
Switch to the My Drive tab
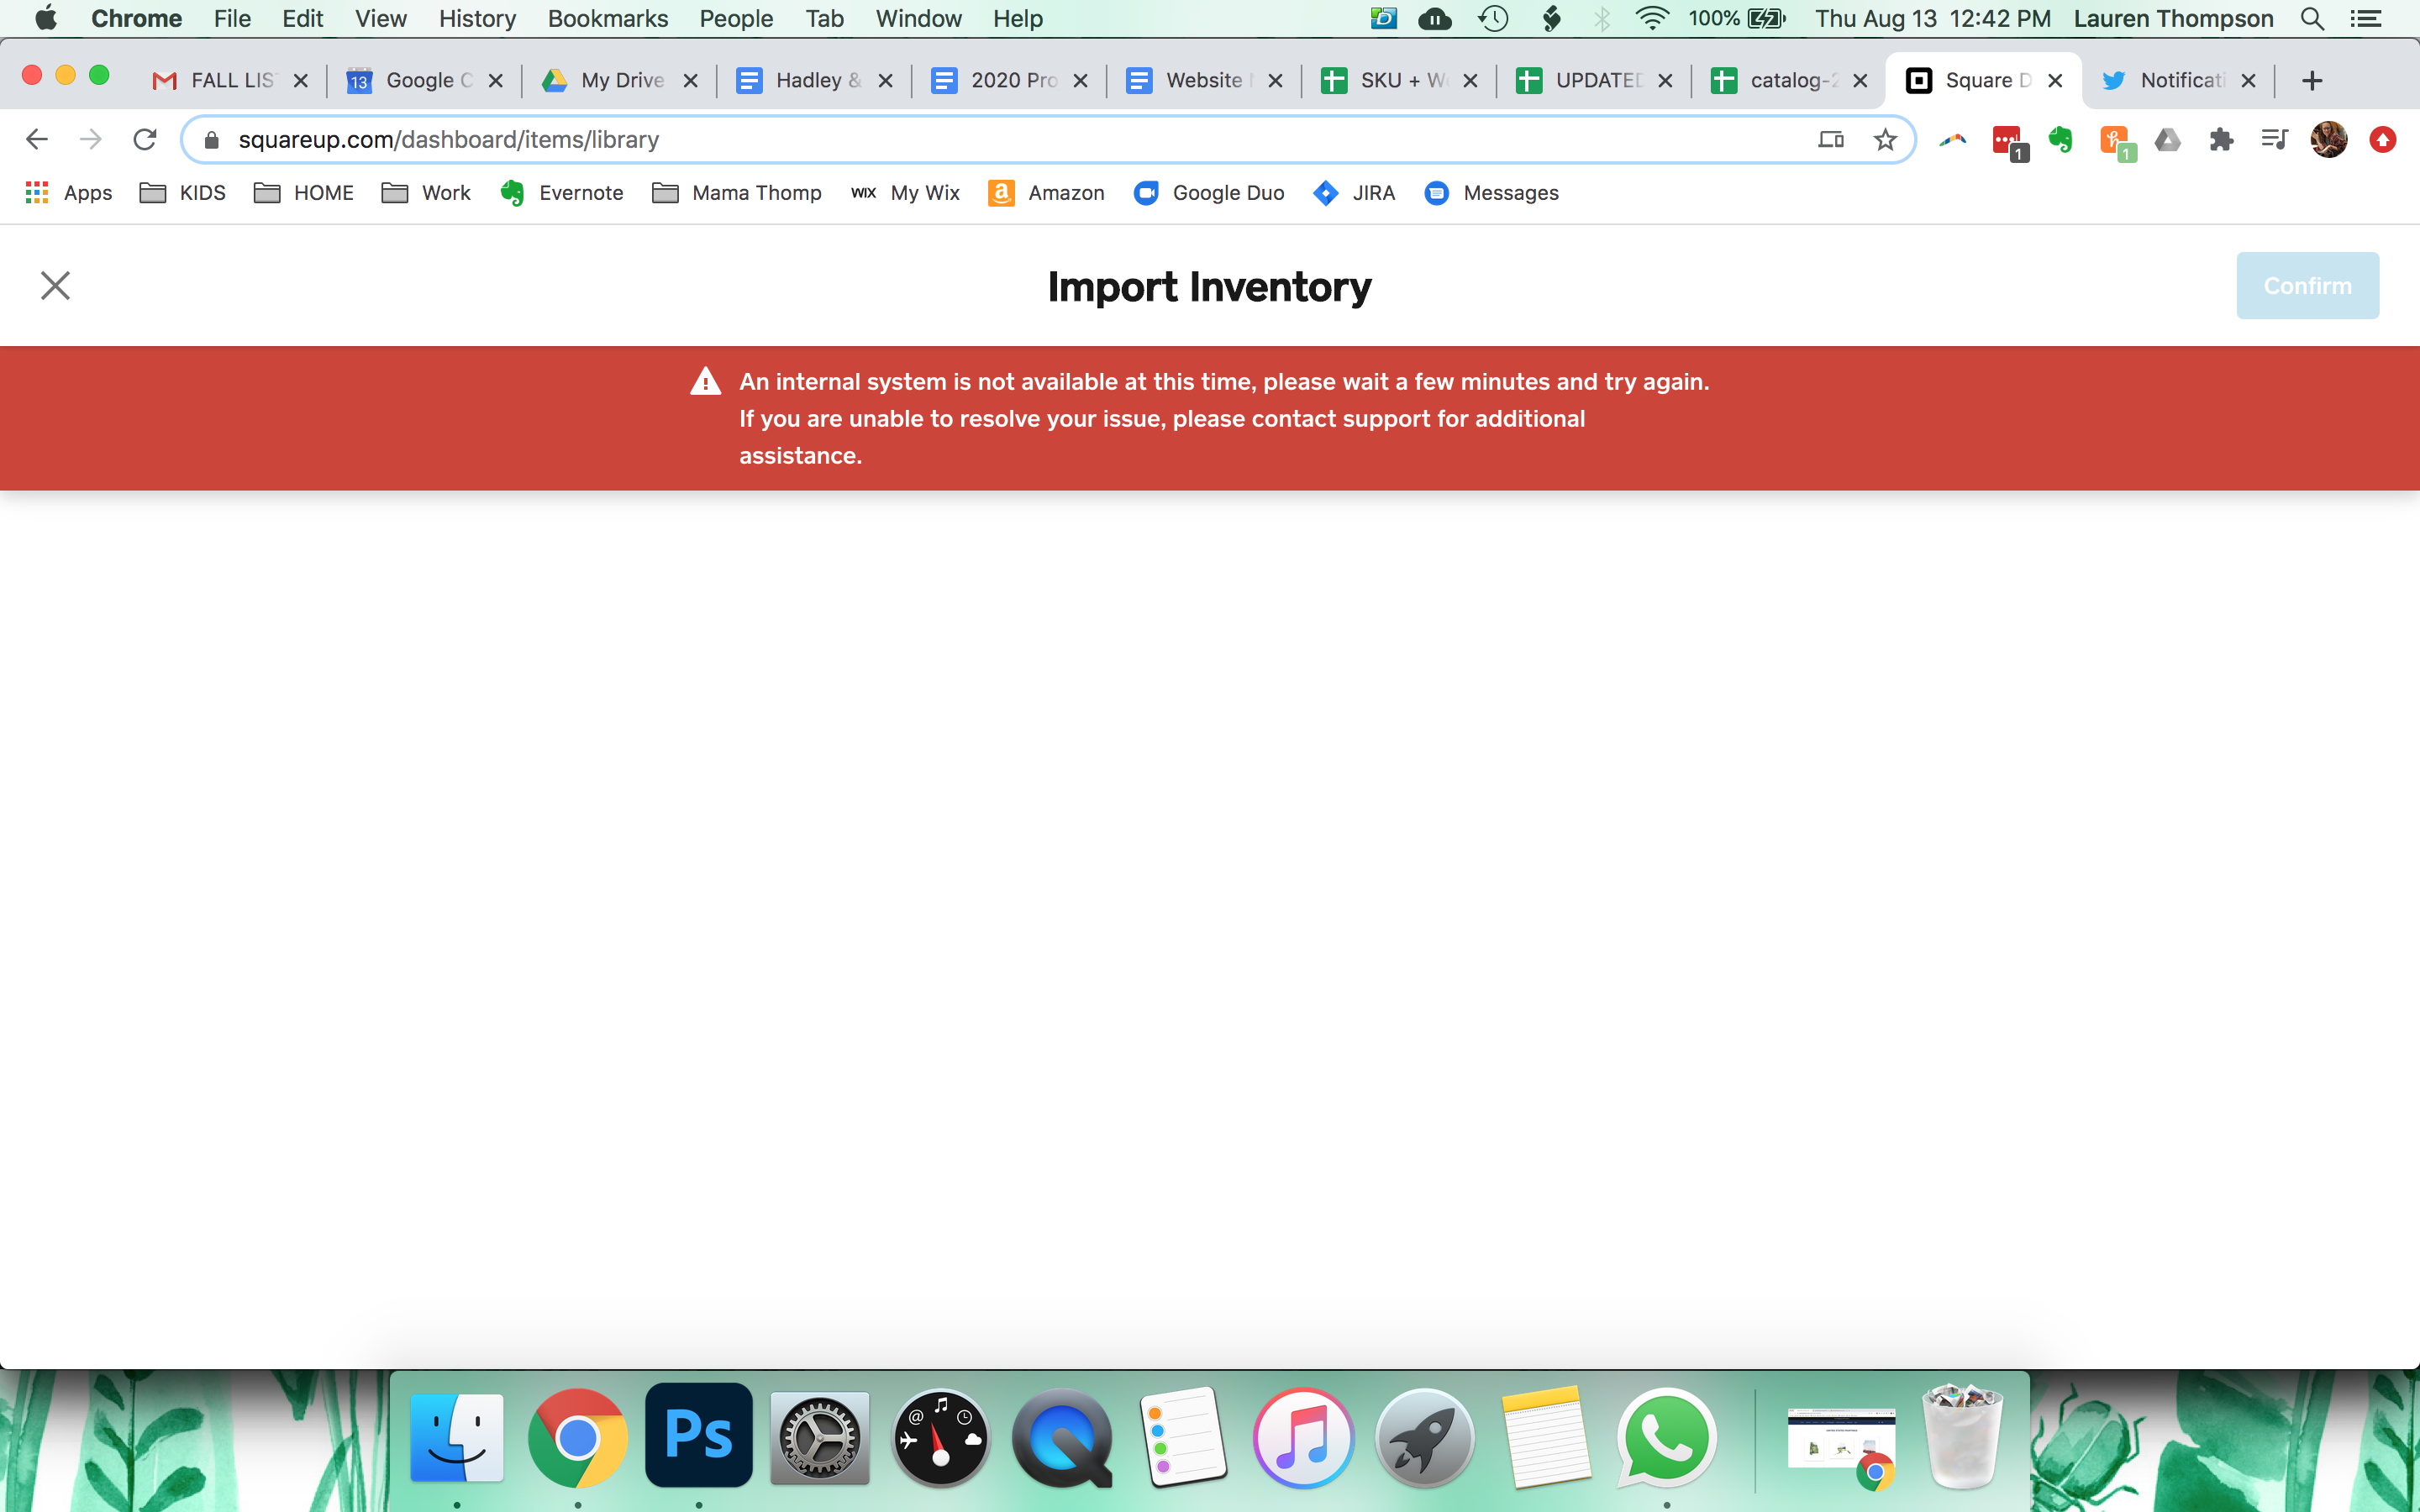point(620,81)
